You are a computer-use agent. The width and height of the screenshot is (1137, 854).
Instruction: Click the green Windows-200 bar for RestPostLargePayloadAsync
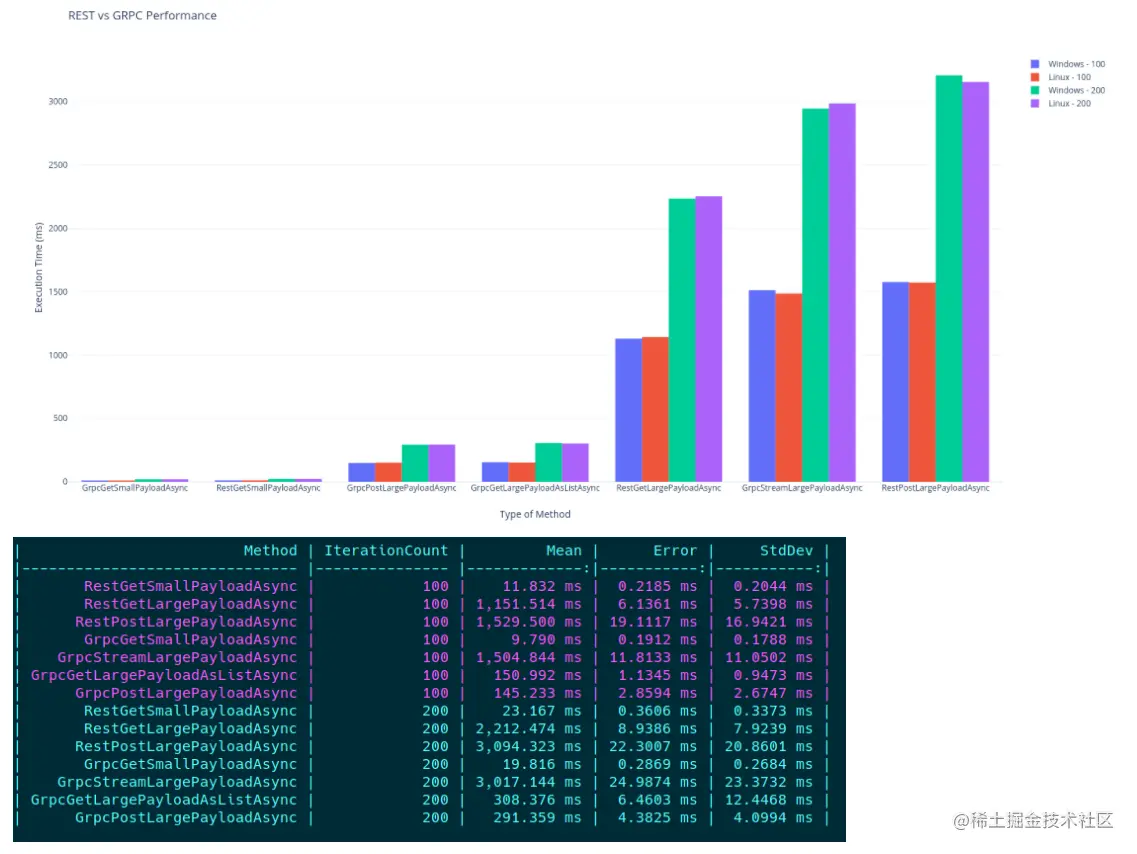pyautogui.click(x=948, y=278)
